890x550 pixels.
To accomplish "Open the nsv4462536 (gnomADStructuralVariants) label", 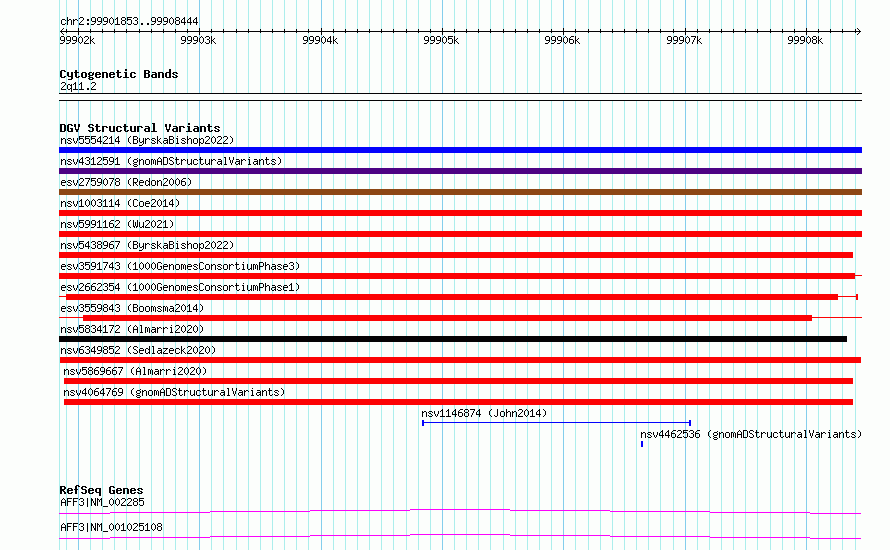I will (751, 434).
